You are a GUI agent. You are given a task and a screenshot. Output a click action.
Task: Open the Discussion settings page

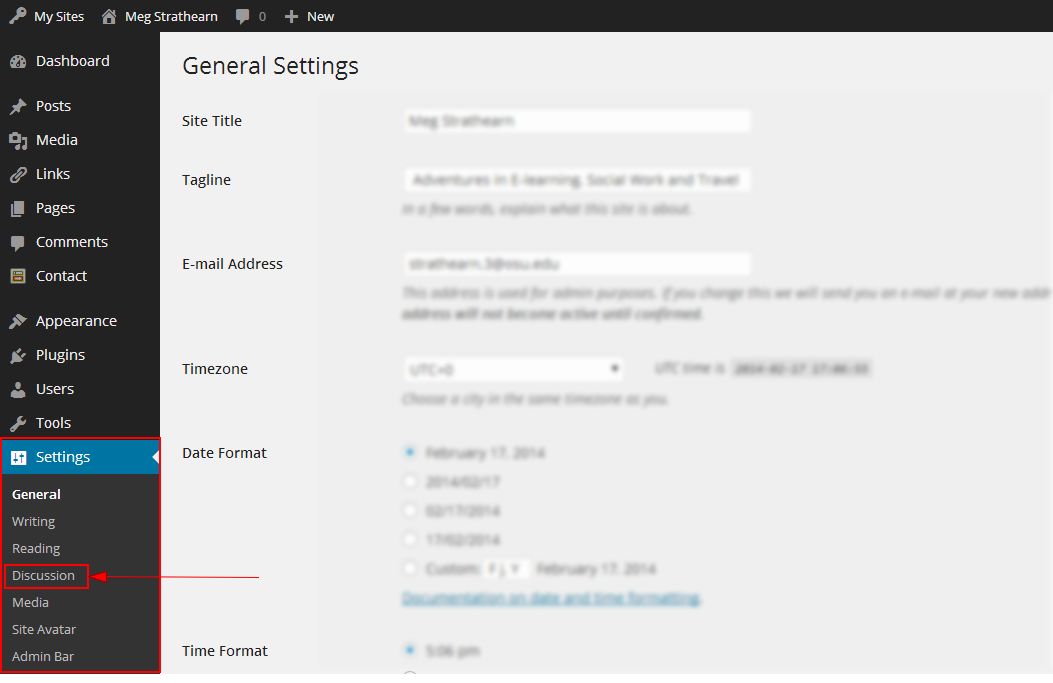point(44,575)
